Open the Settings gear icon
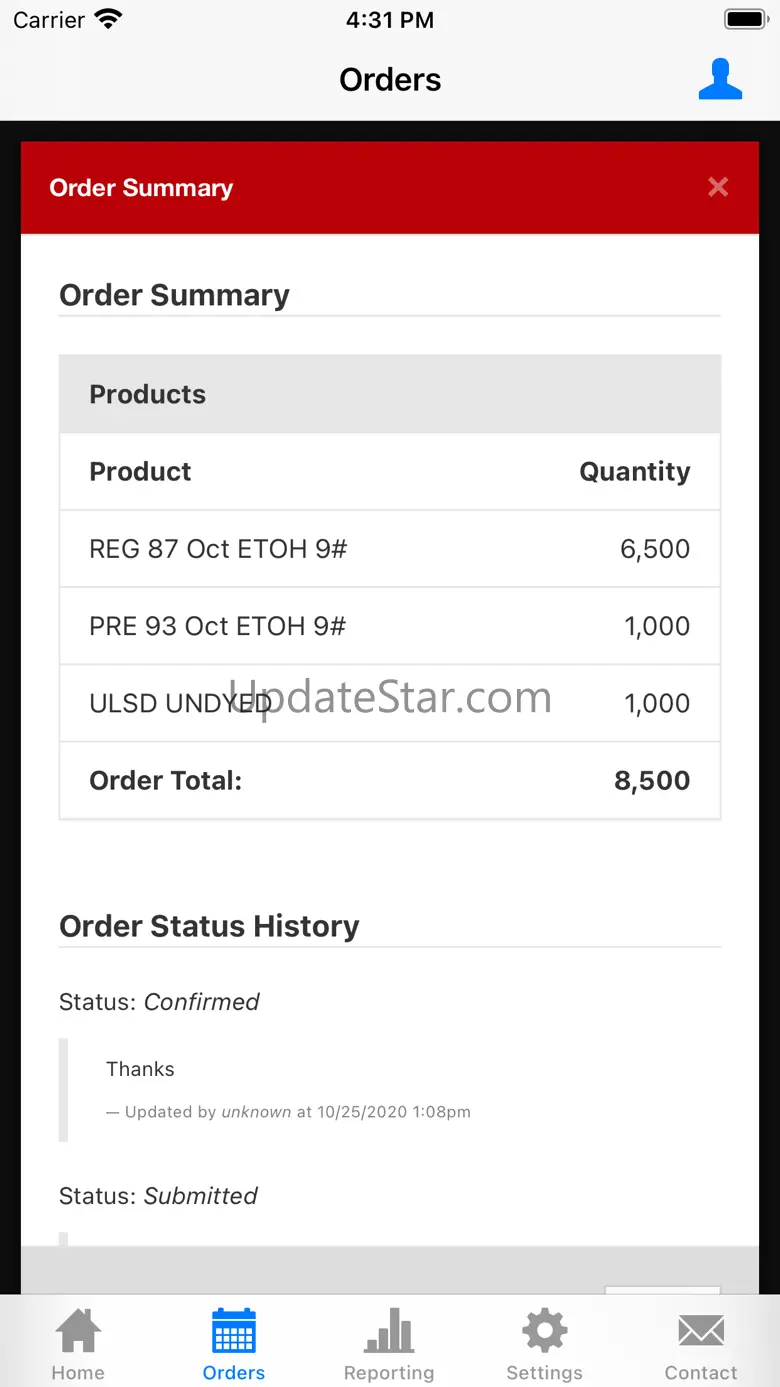Screen dimensions: 780x1387 [544, 1332]
